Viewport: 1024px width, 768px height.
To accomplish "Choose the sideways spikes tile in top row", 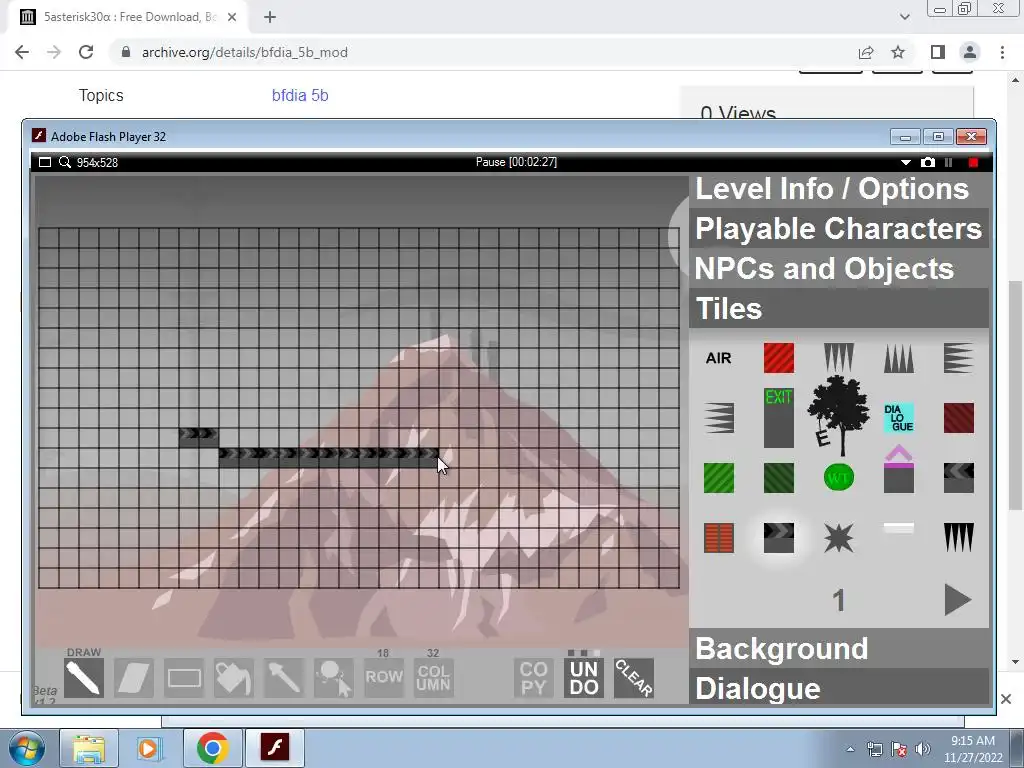I will 959,358.
